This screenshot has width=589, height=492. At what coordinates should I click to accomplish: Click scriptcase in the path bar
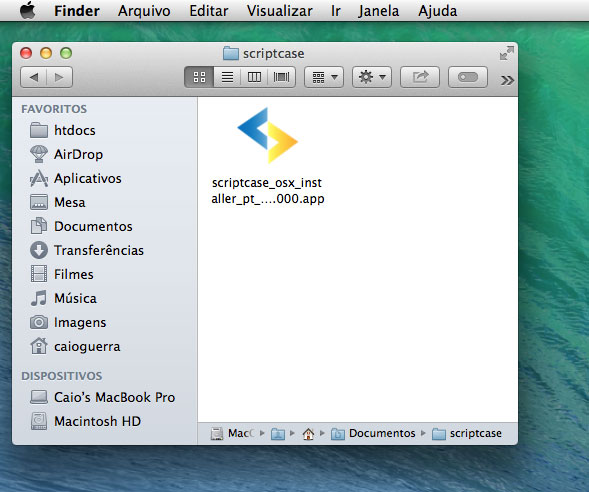[467, 434]
